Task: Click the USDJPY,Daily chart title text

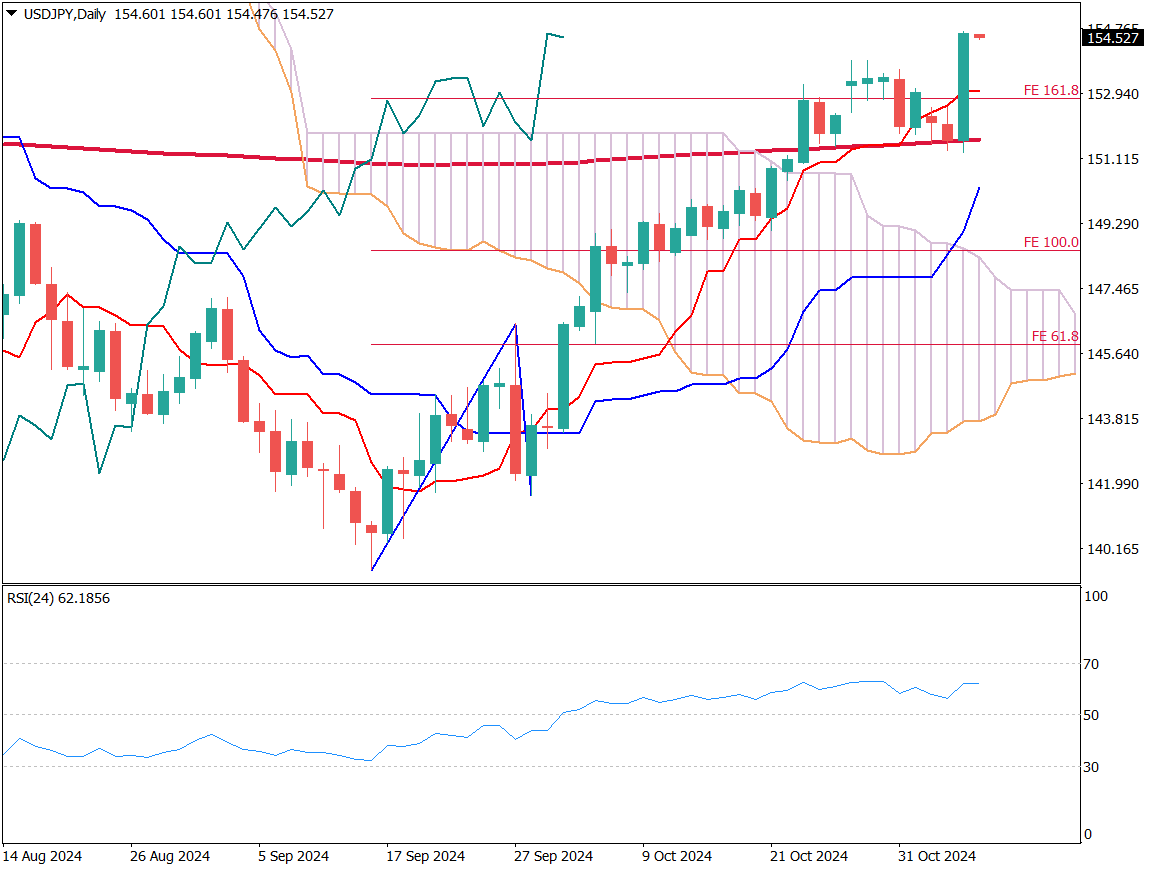Action: 63,14
